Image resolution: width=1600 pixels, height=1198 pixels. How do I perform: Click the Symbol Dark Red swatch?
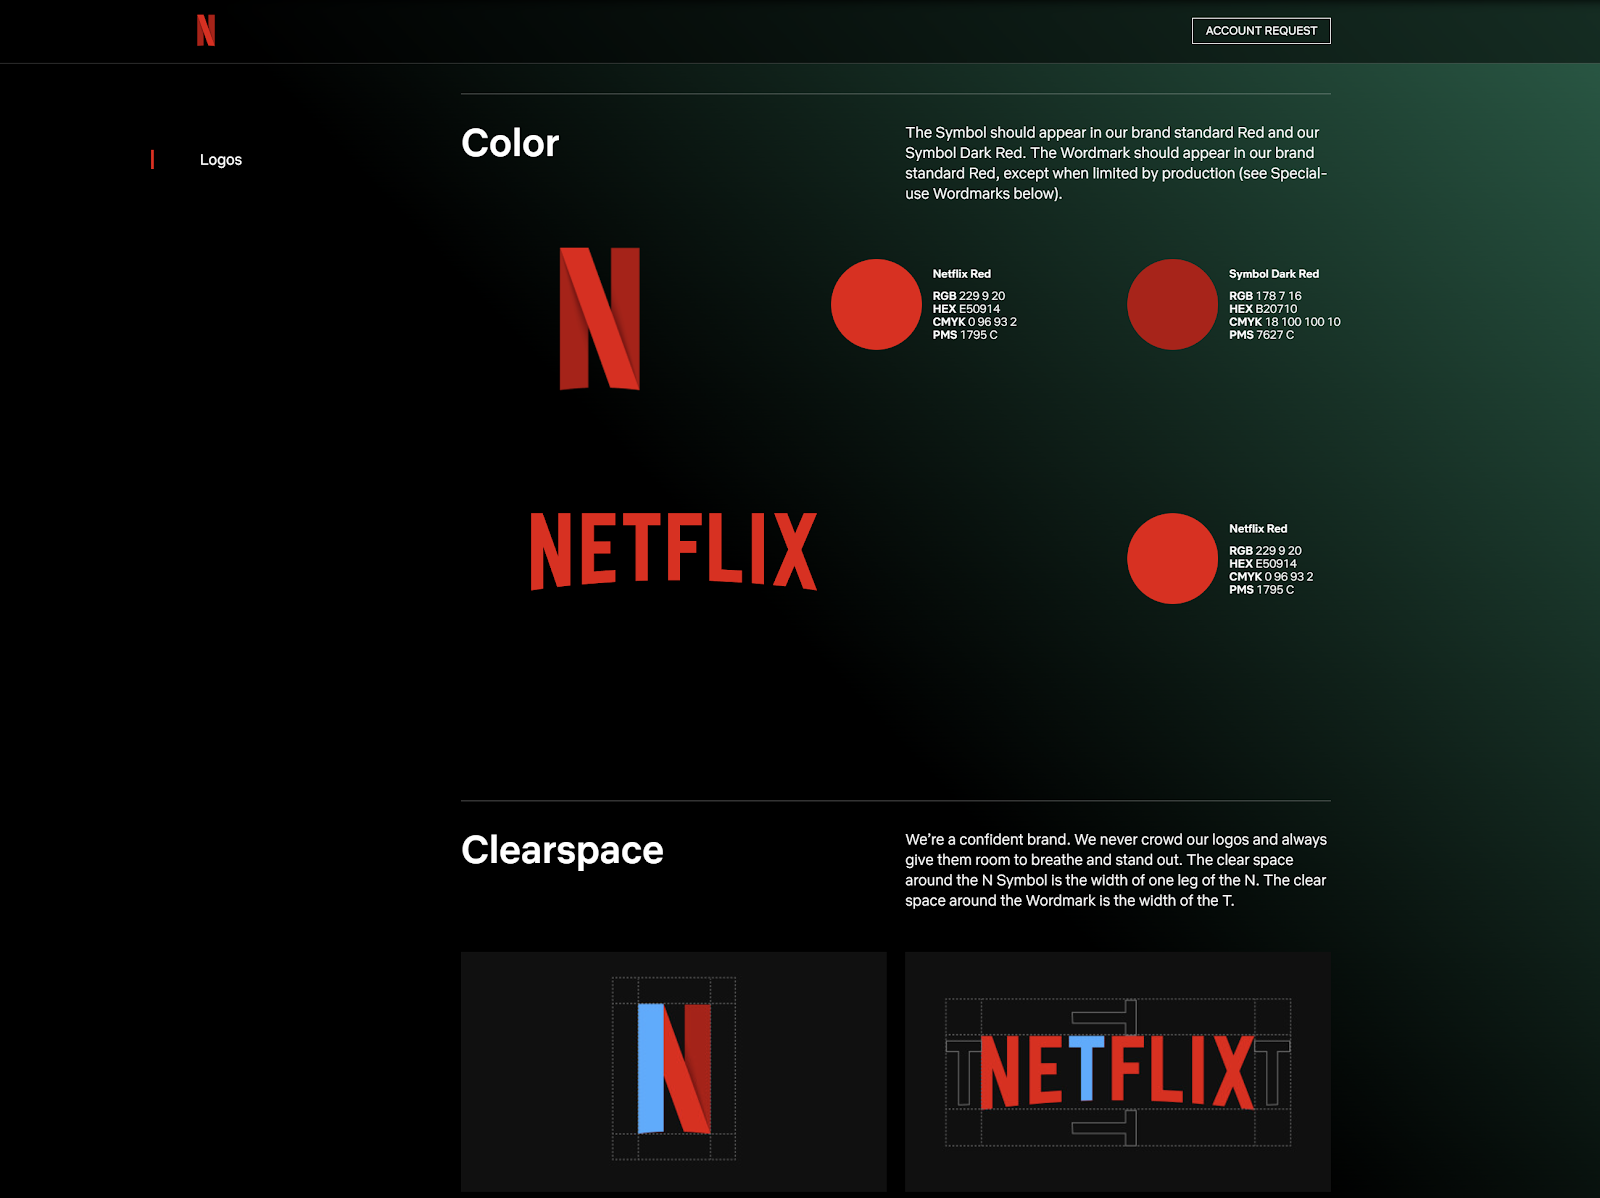pos(1172,304)
